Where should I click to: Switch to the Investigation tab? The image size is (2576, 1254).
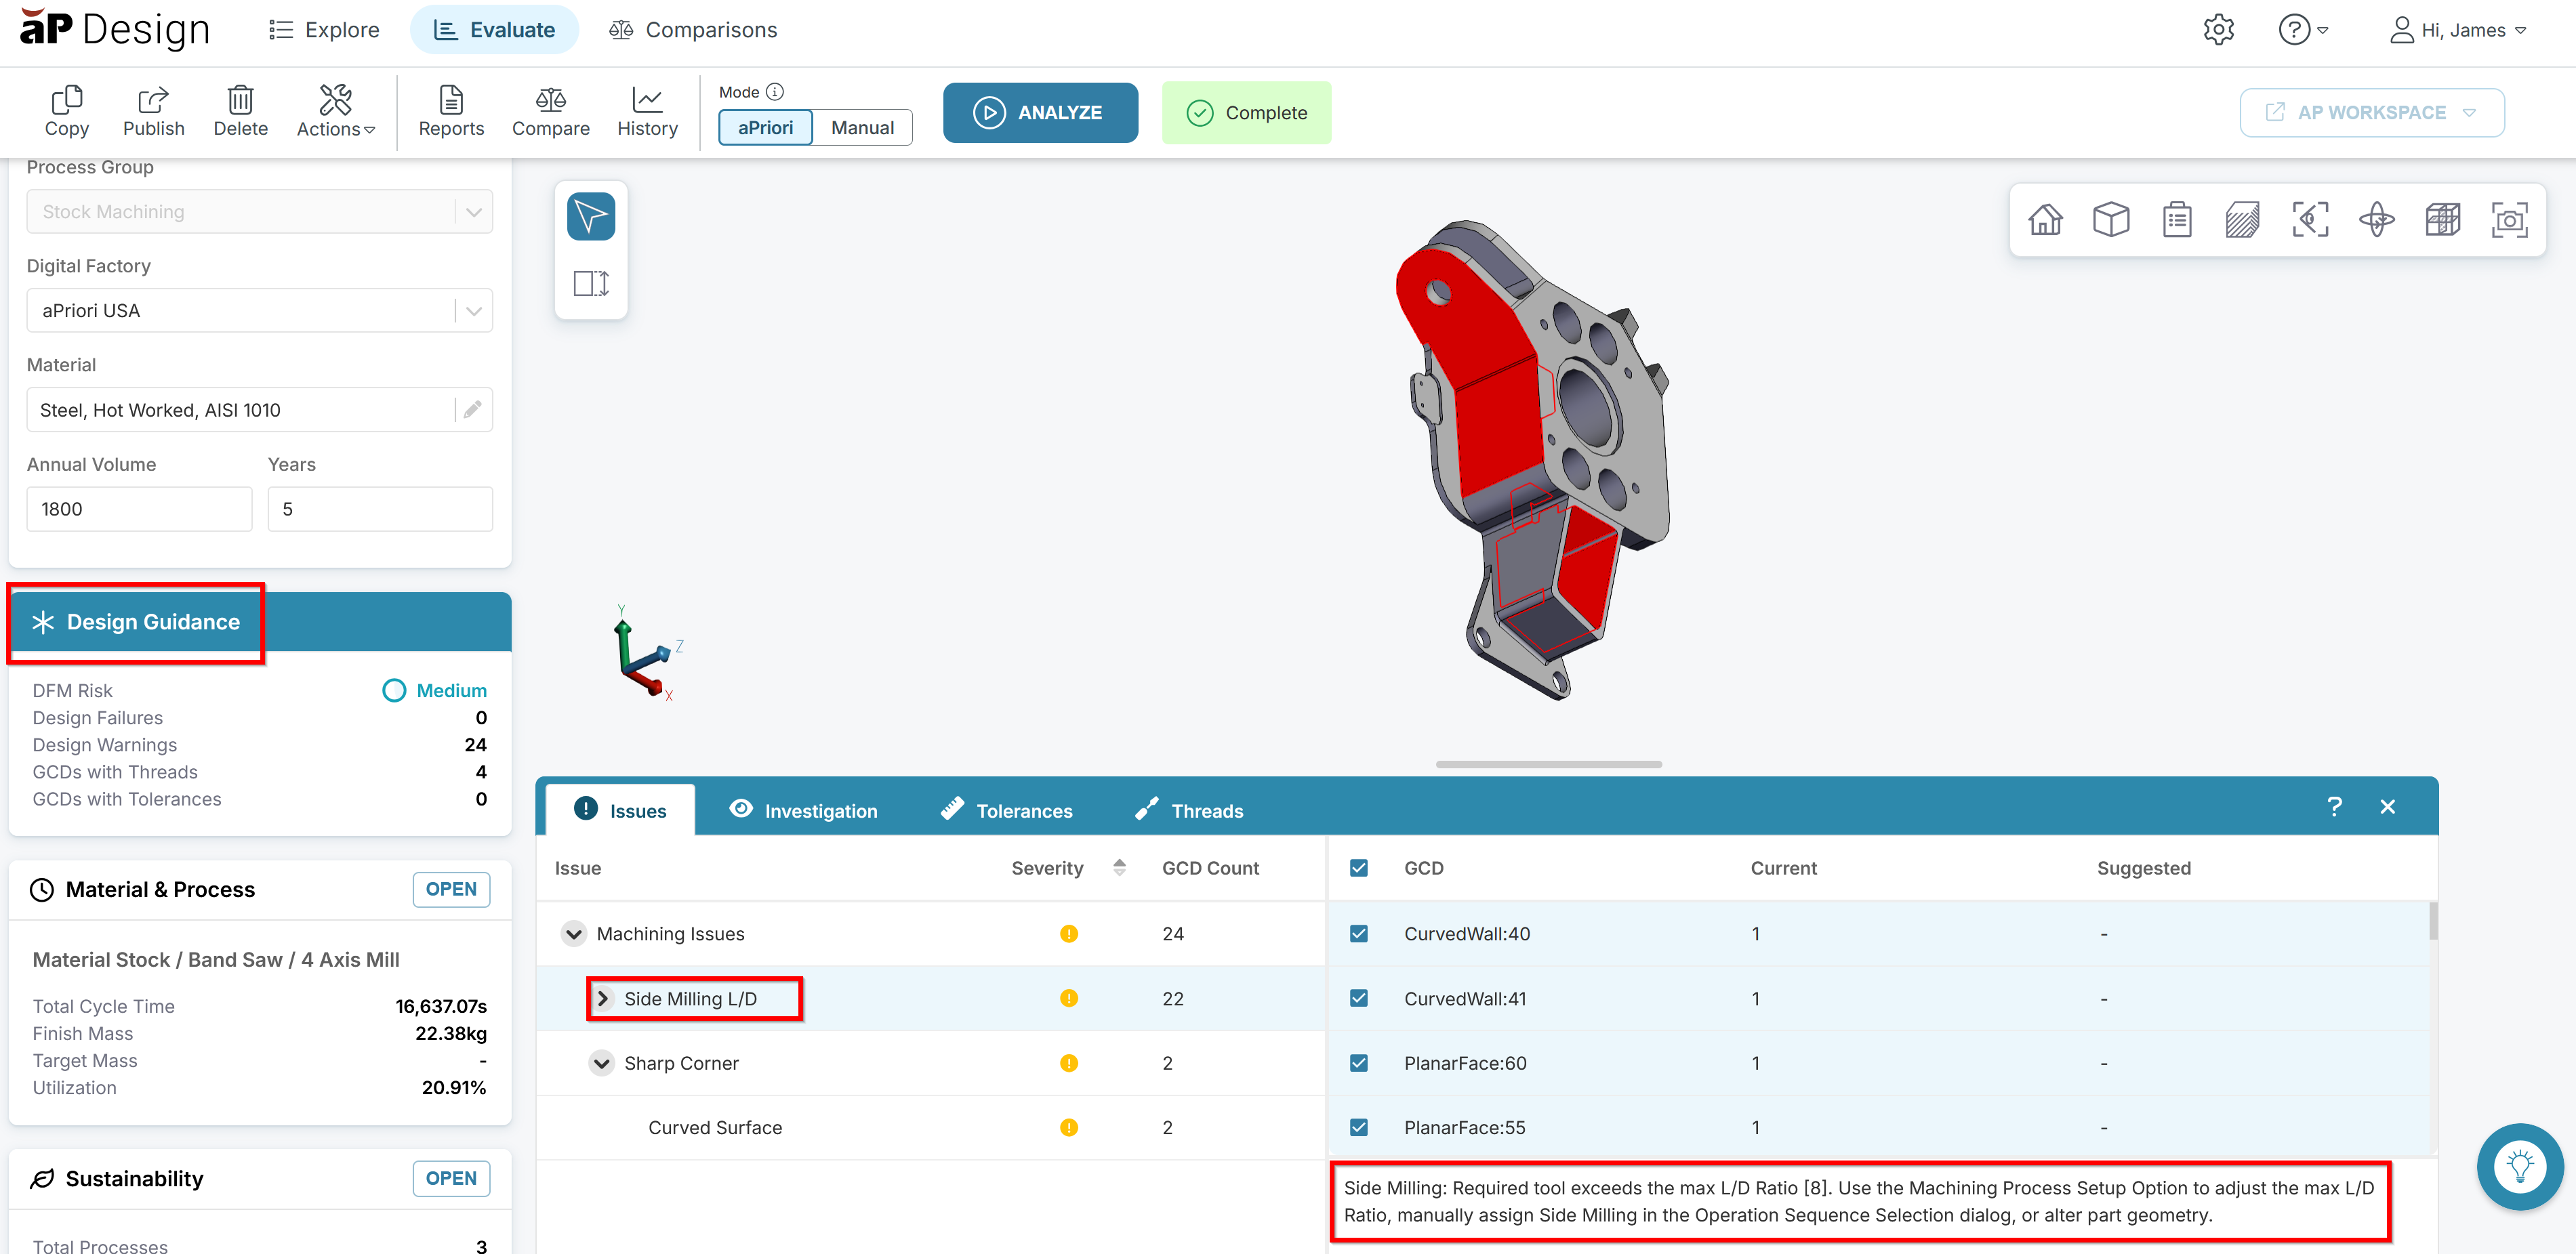pos(803,811)
